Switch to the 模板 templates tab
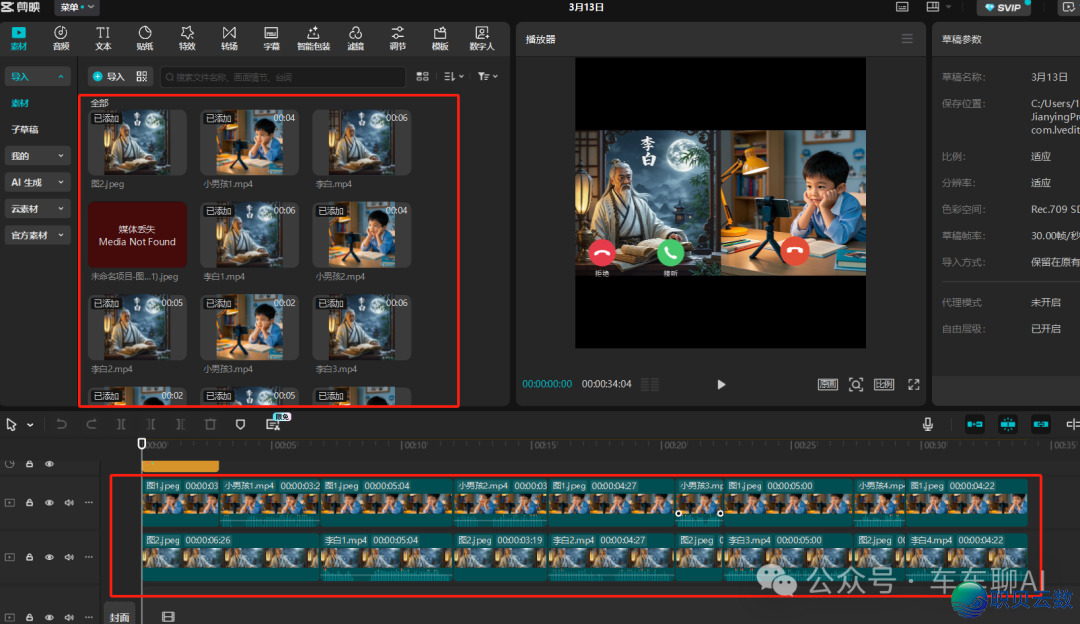Viewport: 1080px width, 624px height. click(439, 38)
